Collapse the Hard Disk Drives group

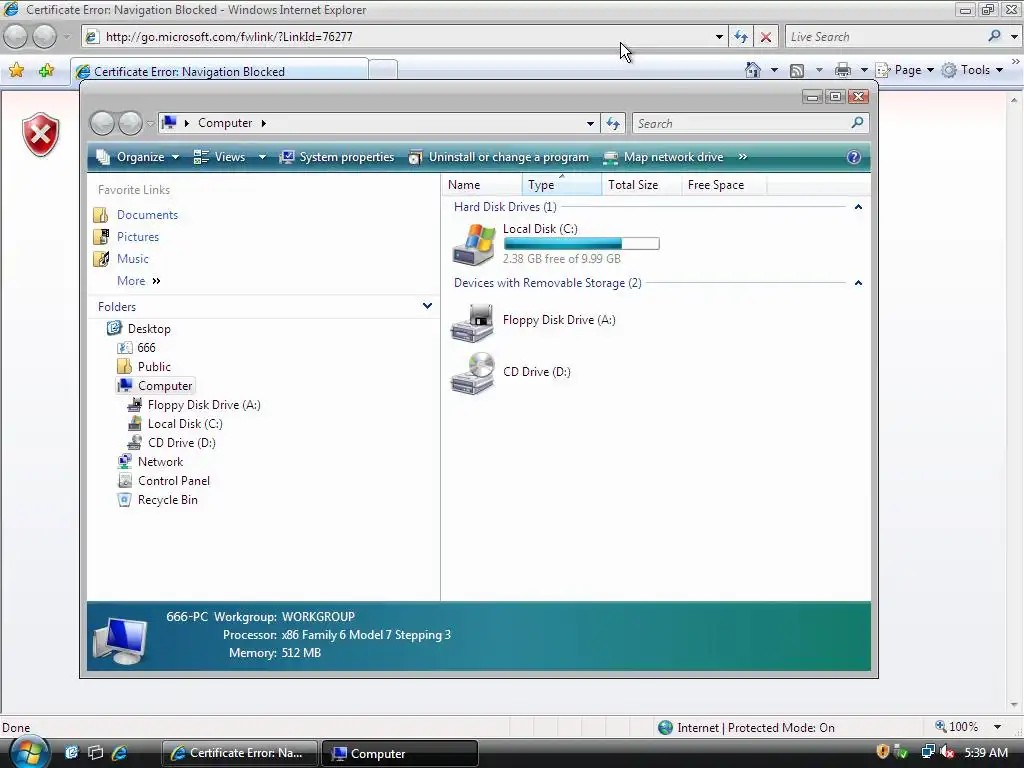coord(858,206)
